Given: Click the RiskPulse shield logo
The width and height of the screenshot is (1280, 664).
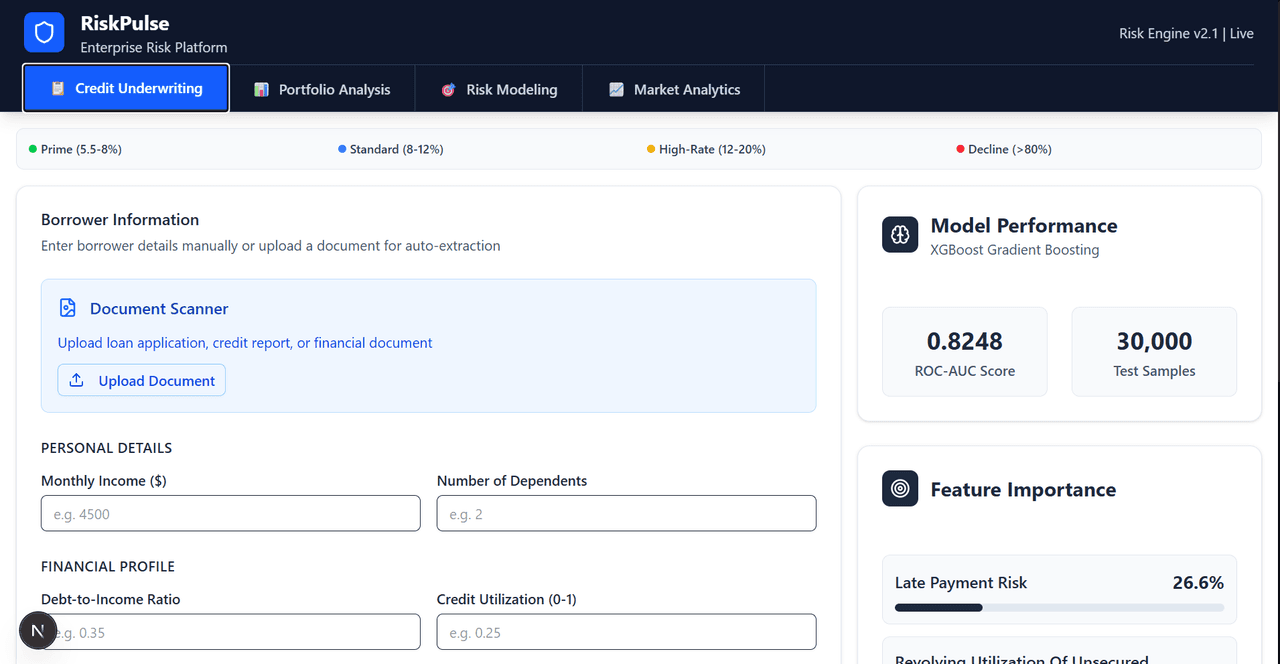Looking at the screenshot, I should pos(43,31).
